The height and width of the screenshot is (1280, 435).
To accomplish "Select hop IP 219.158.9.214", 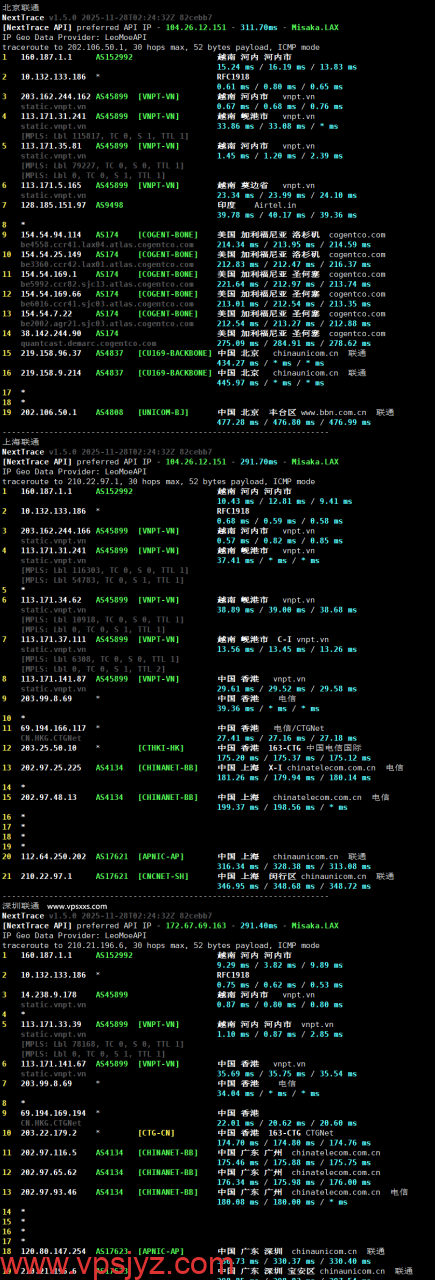I will (x=51, y=372).
